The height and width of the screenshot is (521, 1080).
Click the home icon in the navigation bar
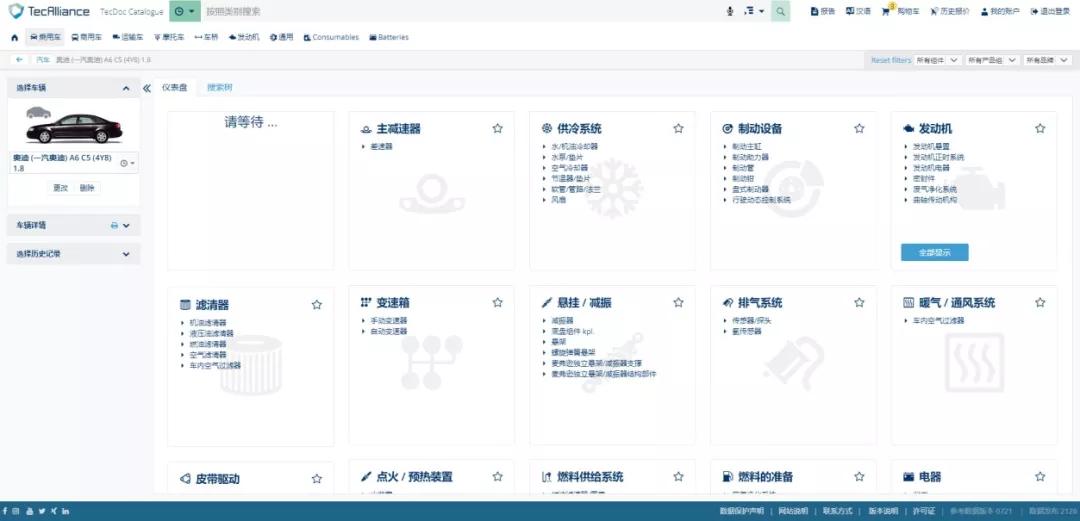coord(14,37)
